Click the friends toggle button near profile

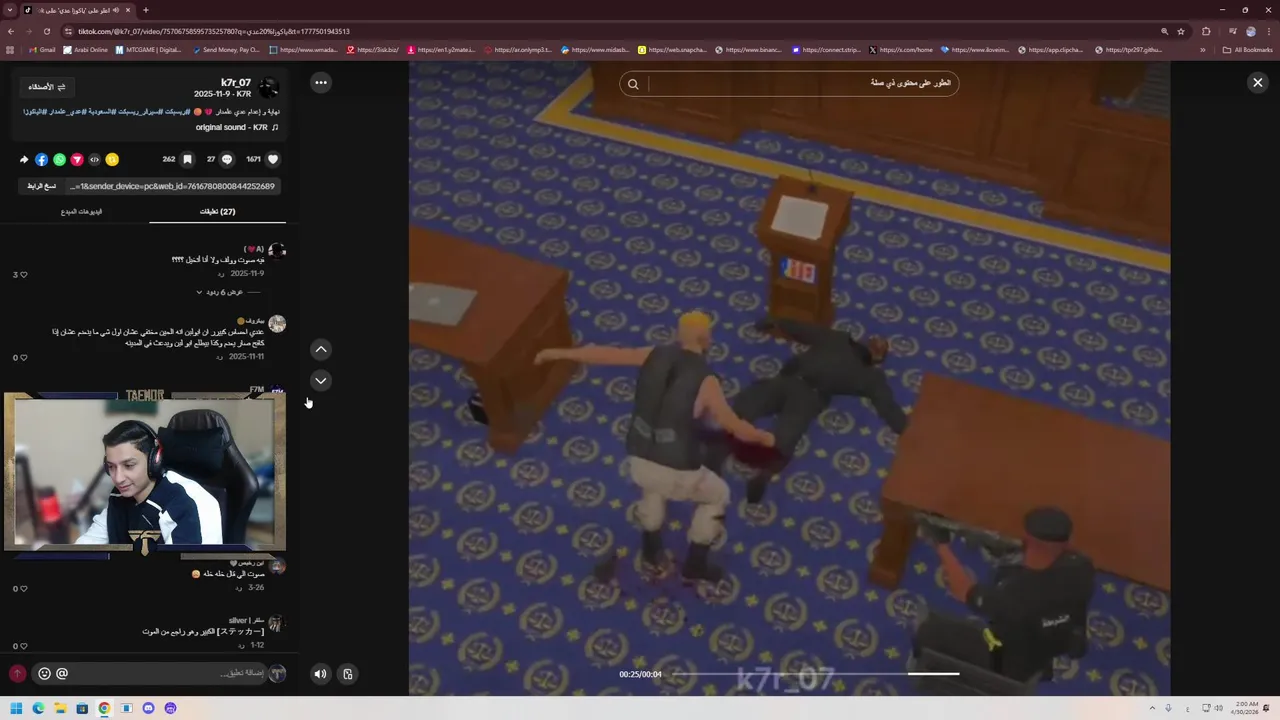pyautogui.click(x=46, y=87)
